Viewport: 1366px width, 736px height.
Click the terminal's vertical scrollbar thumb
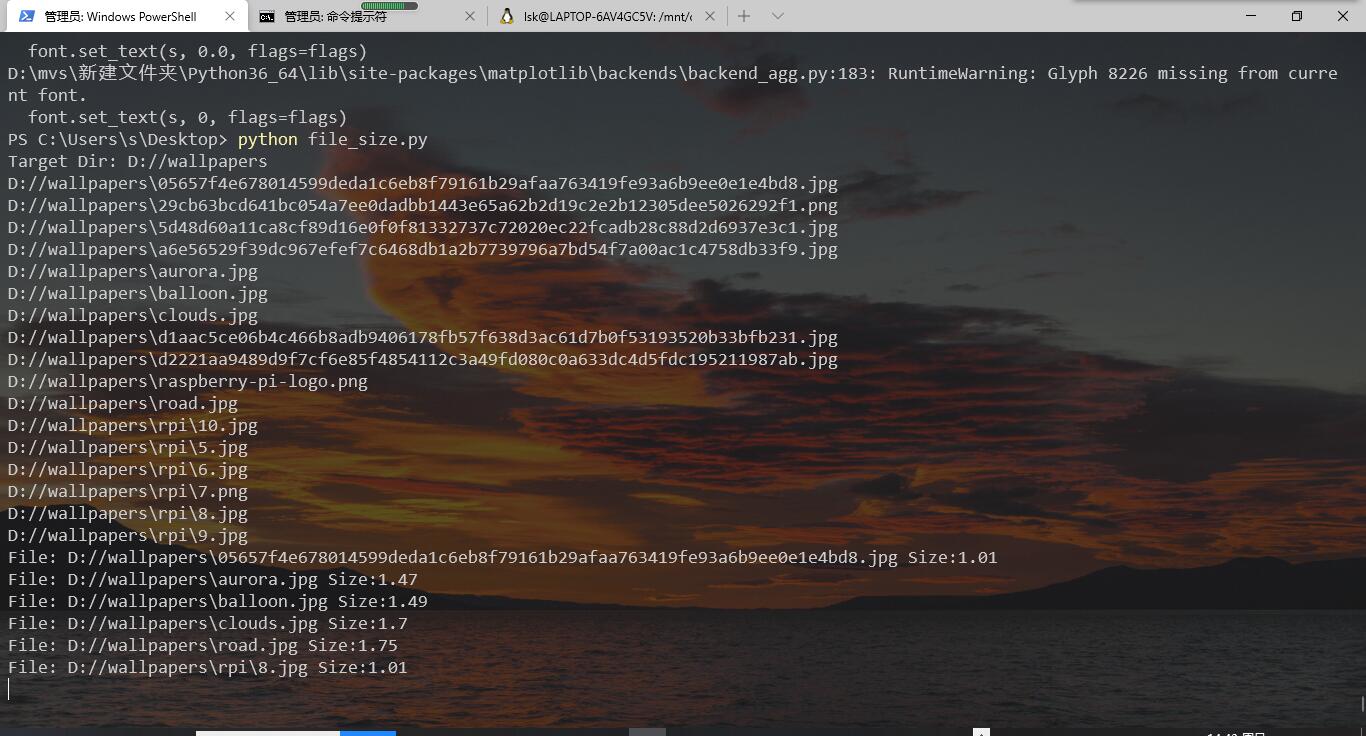[1361, 703]
